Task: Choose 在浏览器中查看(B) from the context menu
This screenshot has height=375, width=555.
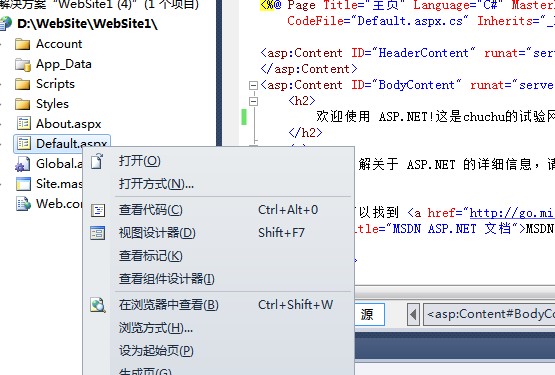Action: point(219,305)
